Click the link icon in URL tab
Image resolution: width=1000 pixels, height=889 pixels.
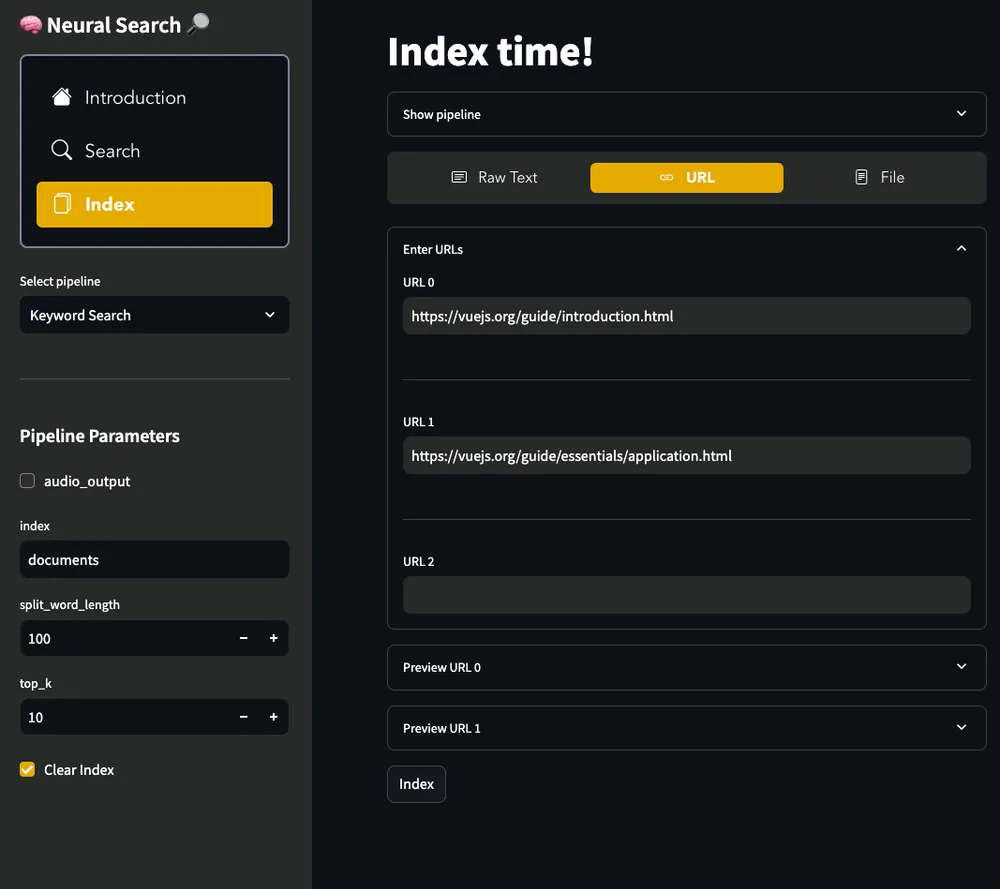[666, 177]
